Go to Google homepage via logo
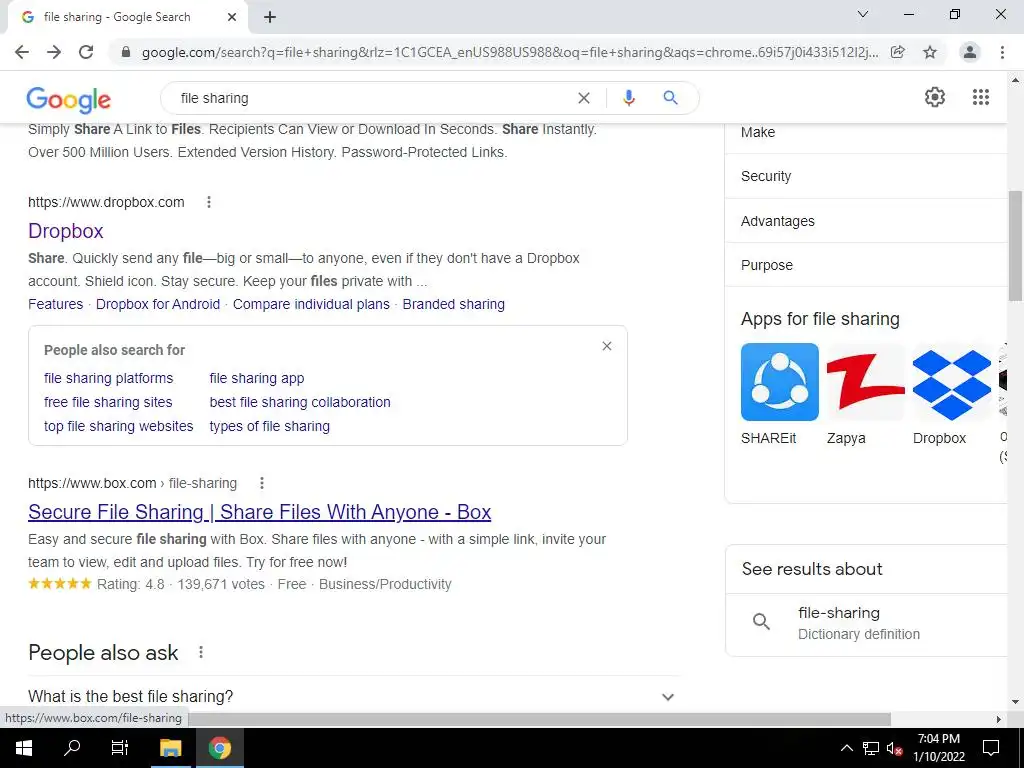 (69, 100)
